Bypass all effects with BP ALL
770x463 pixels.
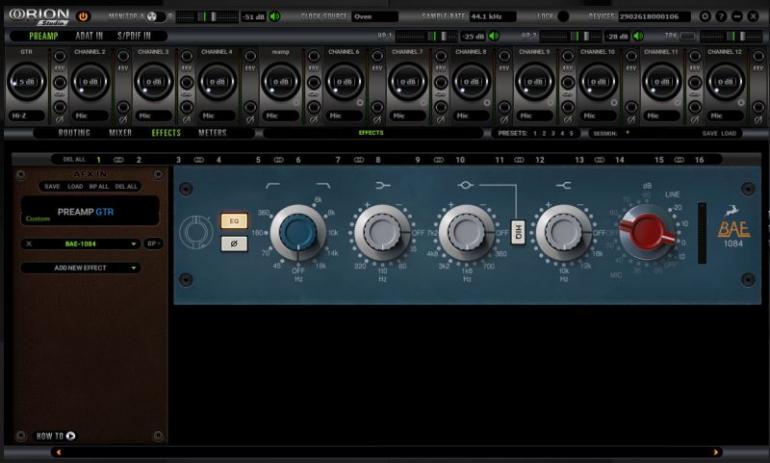tap(99, 187)
